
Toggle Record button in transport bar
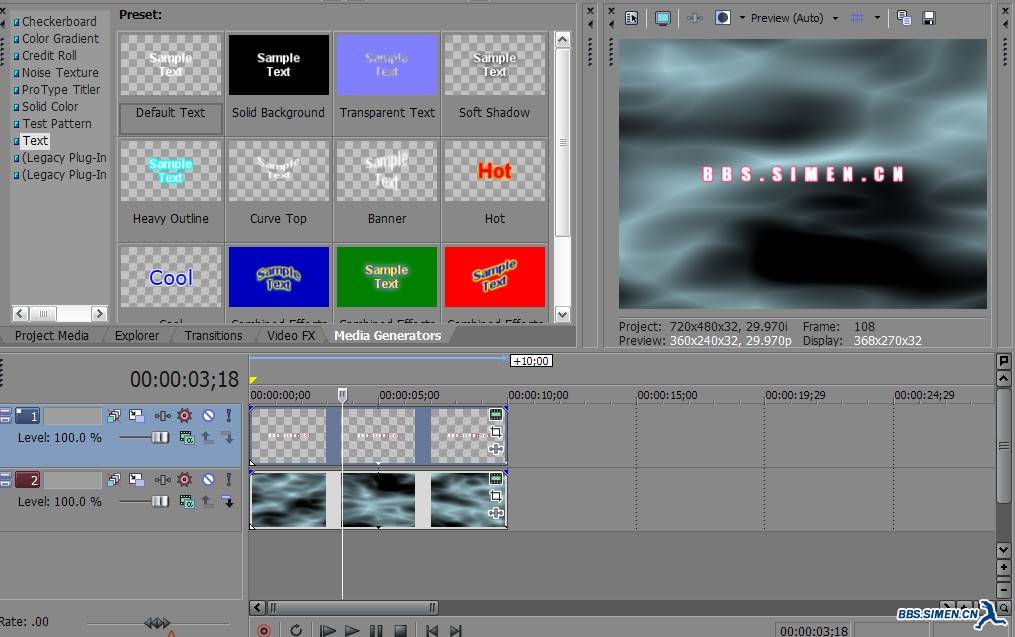tap(264, 630)
